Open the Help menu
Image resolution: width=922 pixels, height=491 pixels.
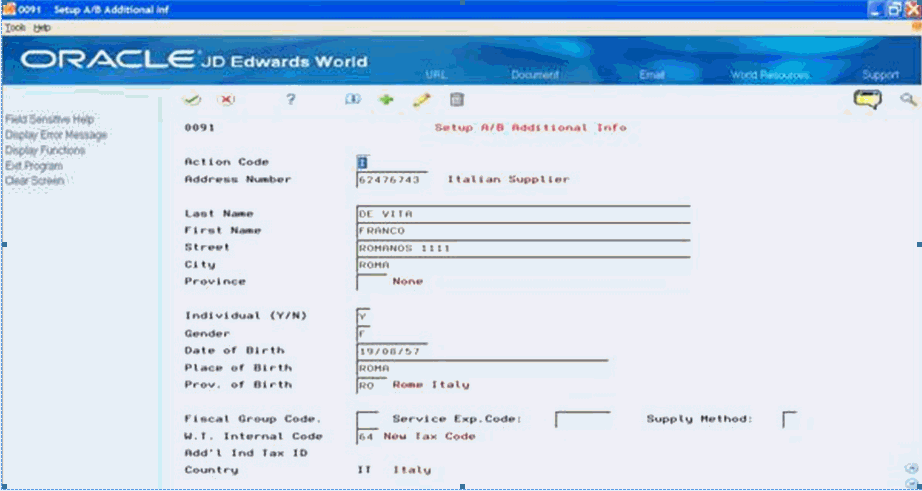pyautogui.click(x=42, y=28)
